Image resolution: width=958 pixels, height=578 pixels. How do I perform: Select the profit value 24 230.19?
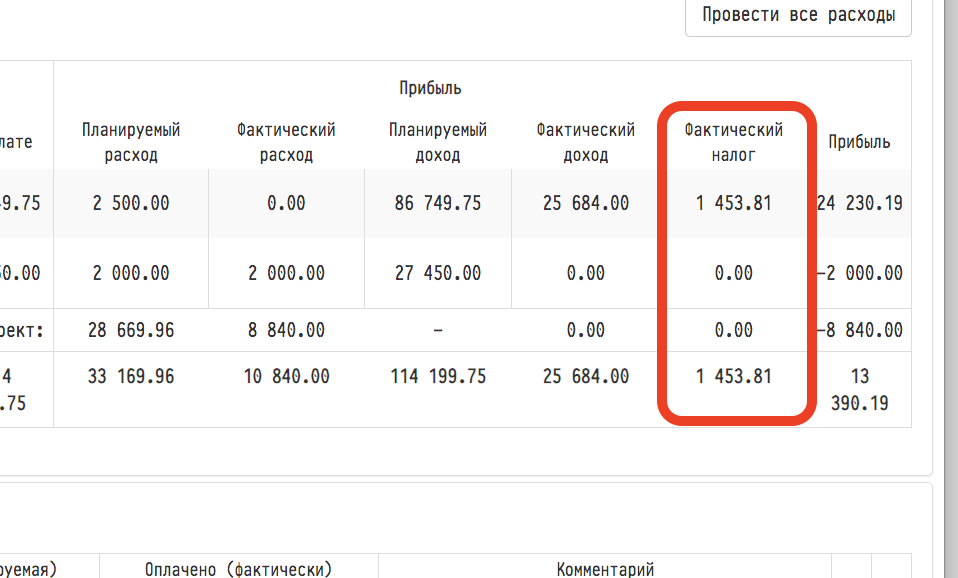pyautogui.click(x=859, y=203)
